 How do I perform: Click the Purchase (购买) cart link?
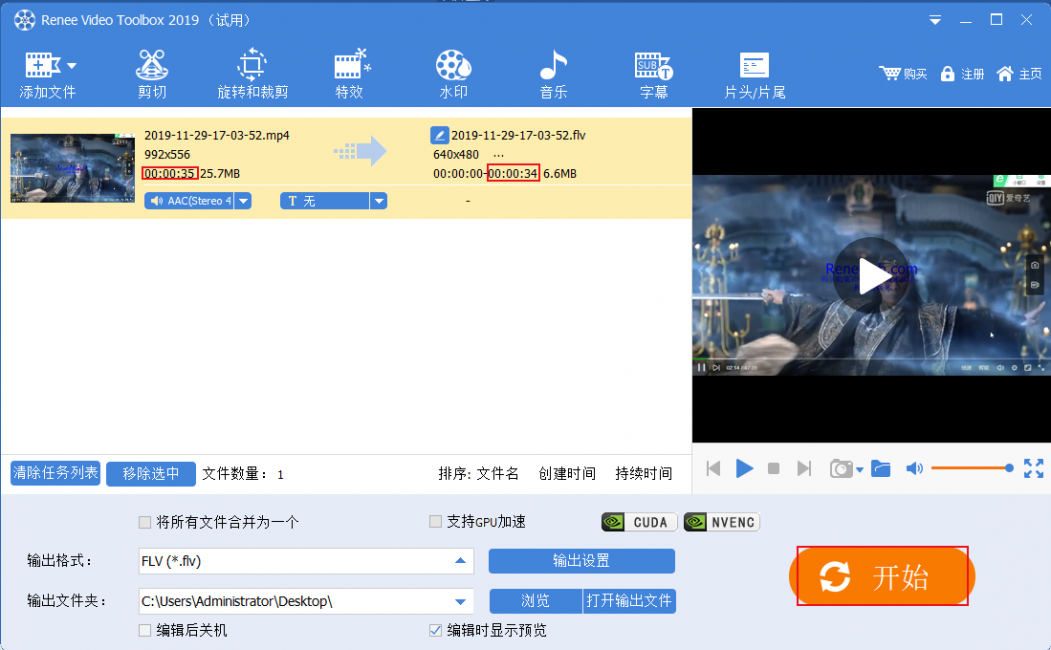(x=903, y=74)
